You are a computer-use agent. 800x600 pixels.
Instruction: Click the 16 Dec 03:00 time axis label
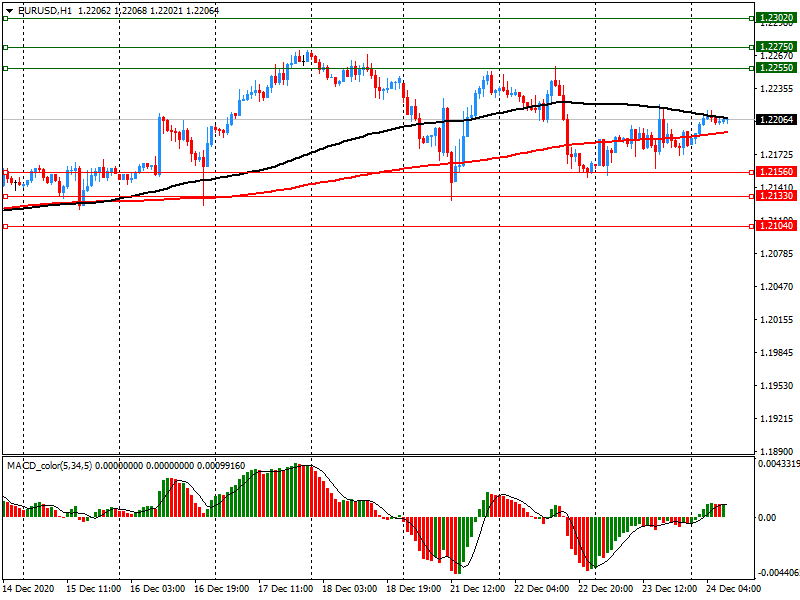tap(158, 589)
